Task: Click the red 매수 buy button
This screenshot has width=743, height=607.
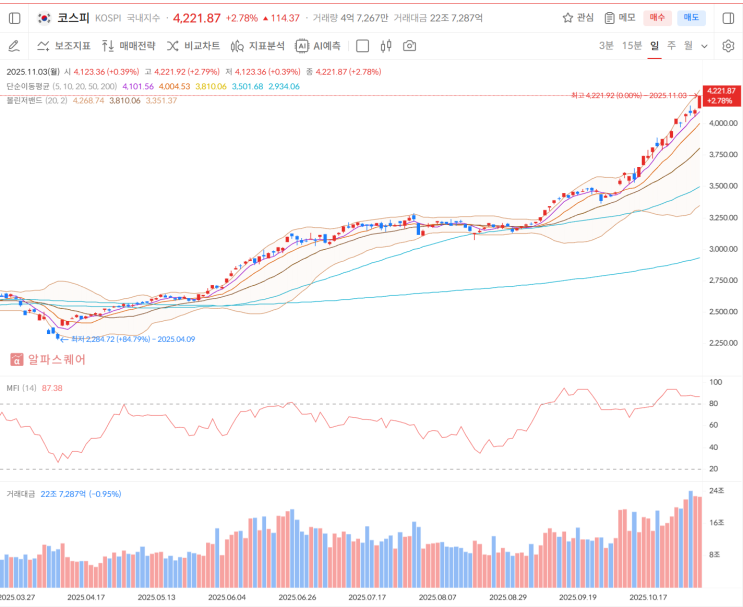Action: point(657,18)
